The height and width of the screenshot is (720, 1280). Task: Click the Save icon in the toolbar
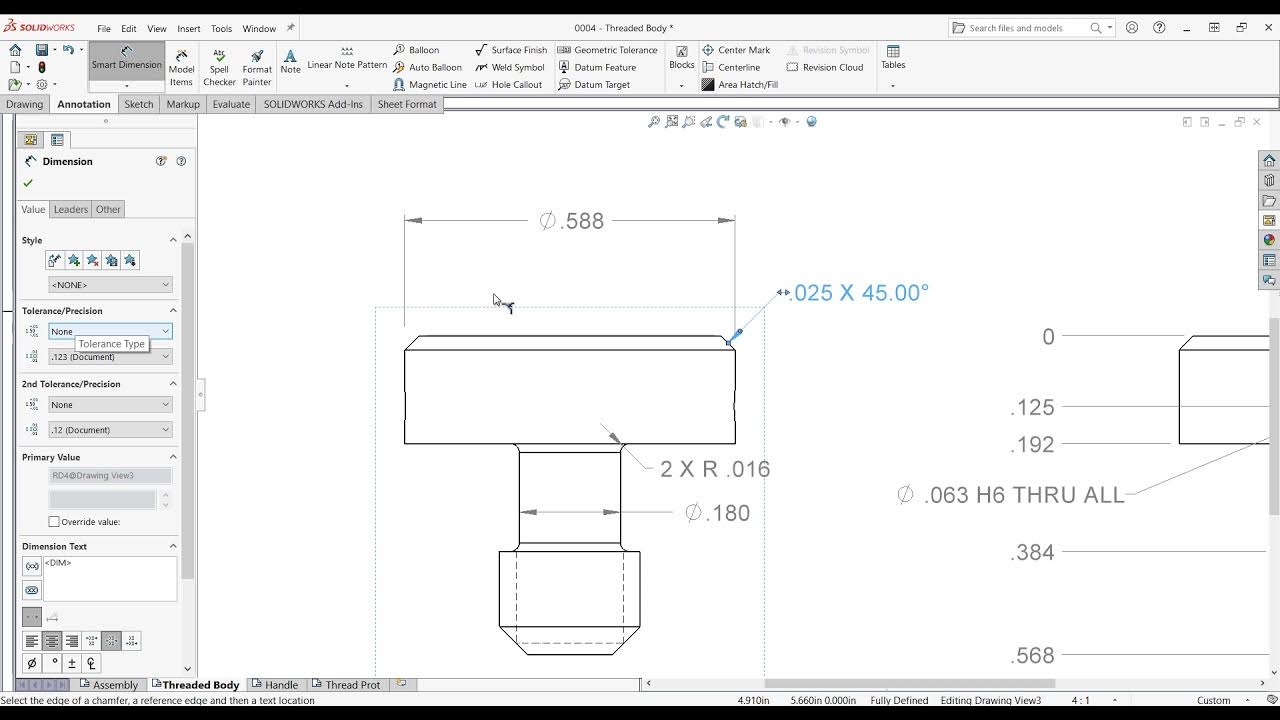[x=42, y=50]
